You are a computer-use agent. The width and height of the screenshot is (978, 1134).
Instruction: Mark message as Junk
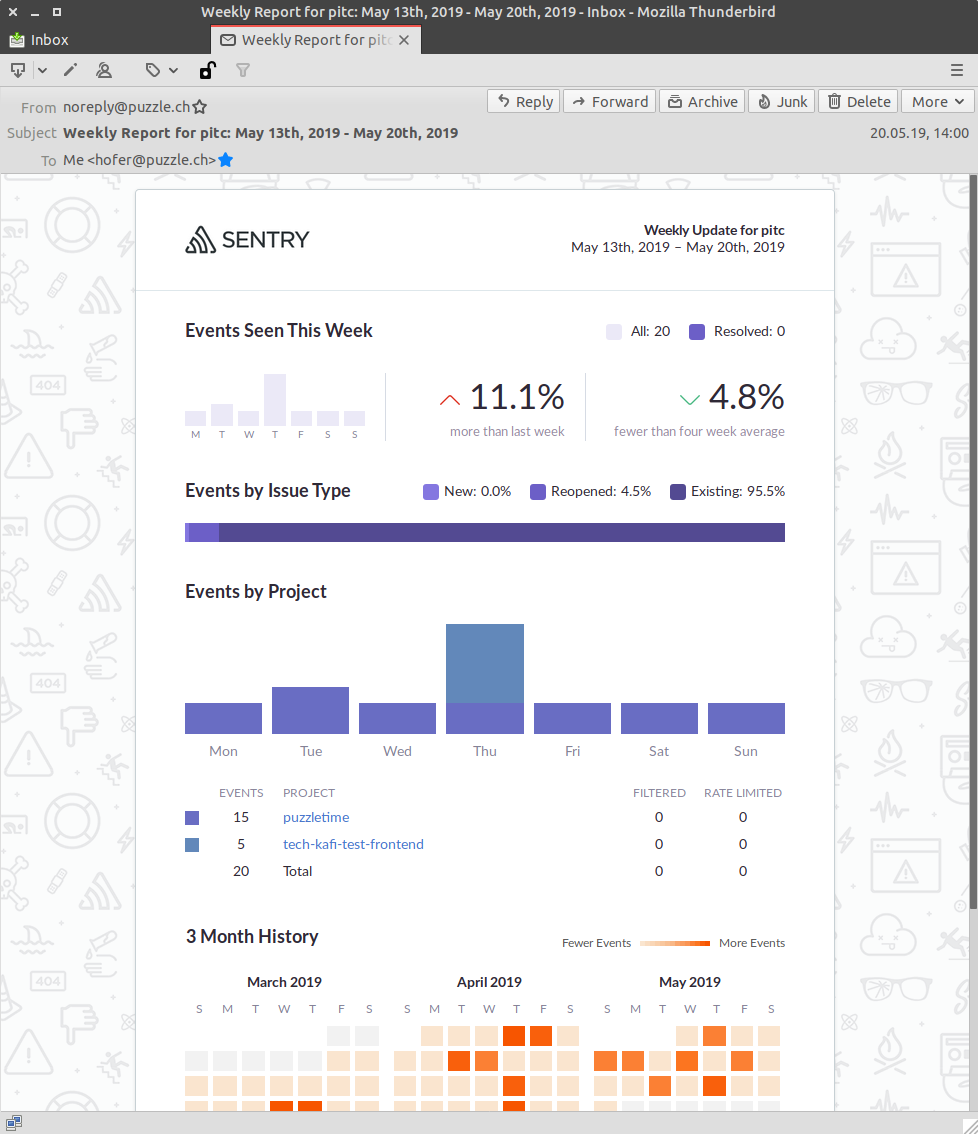tap(782, 101)
